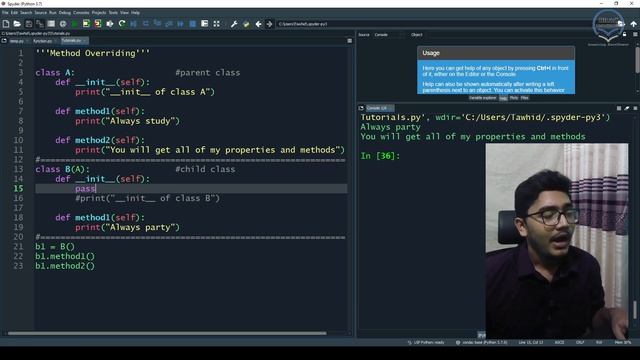Create a new file from the toolbar
The height and width of the screenshot is (360, 640).
(6, 24)
